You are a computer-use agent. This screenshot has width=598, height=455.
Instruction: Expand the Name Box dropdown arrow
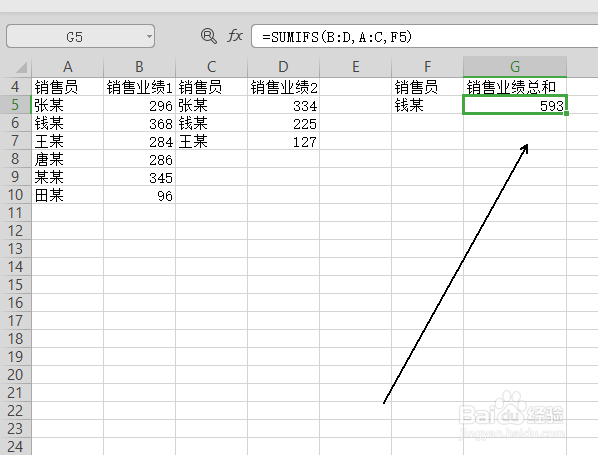coord(149,37)
